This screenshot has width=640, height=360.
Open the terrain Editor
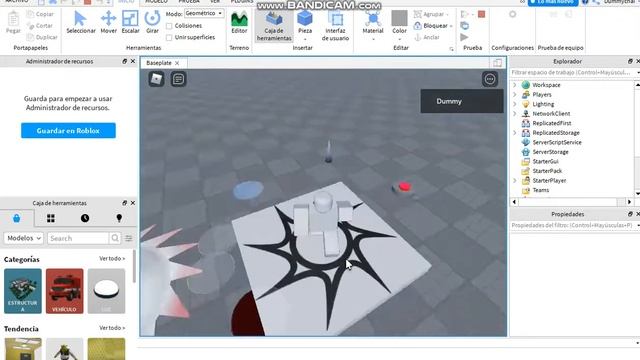point(239,22)
